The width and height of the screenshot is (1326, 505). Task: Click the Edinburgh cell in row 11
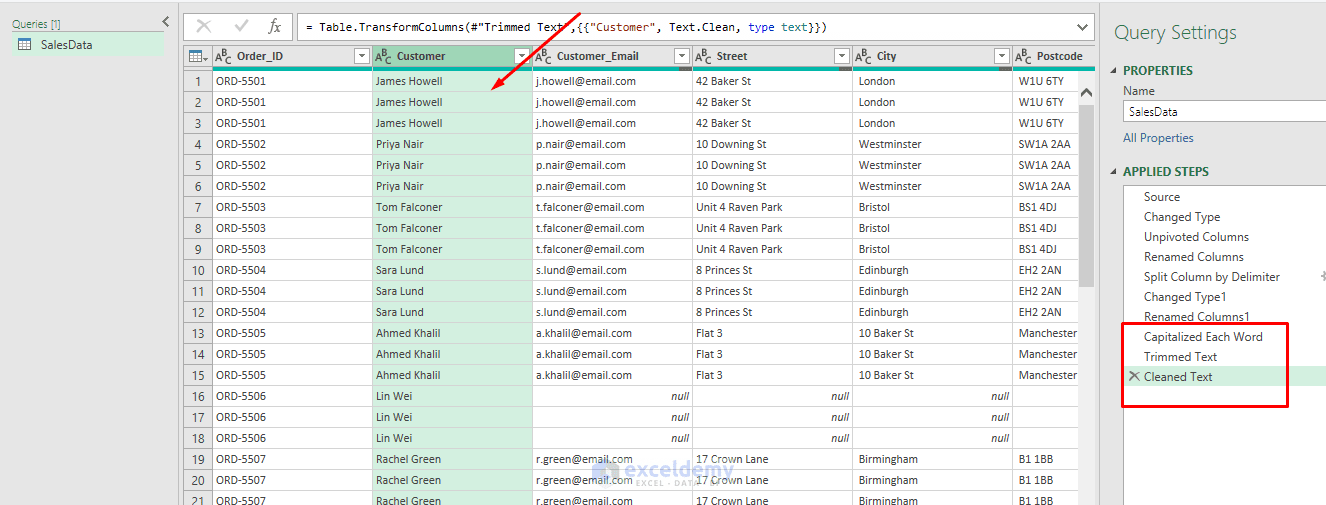932,291
